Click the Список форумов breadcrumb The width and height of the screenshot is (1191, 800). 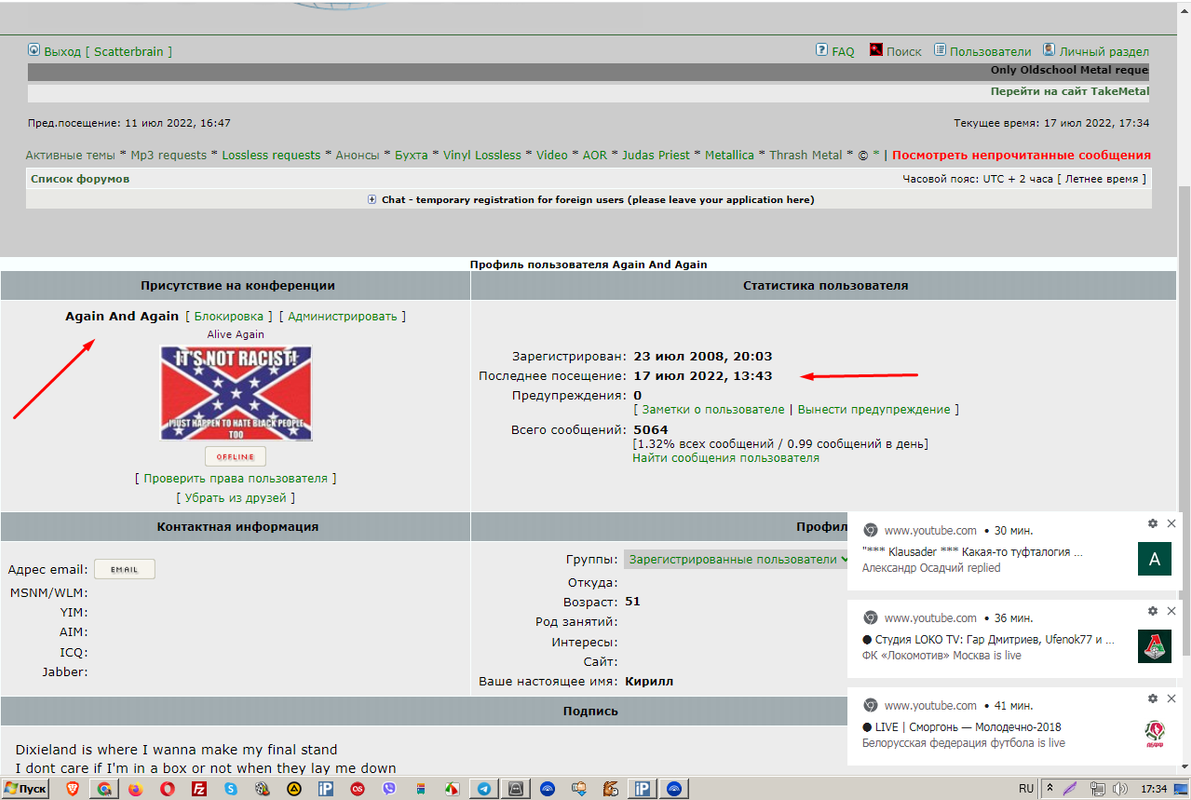(x=80, y=179)
